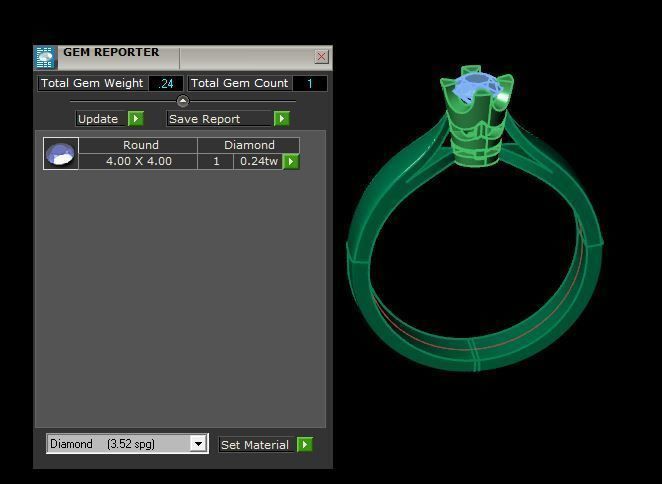This screenshot has height=484, width=662.
Task: Close the Gem Reporter panel
Action: [x=322, y=57]
